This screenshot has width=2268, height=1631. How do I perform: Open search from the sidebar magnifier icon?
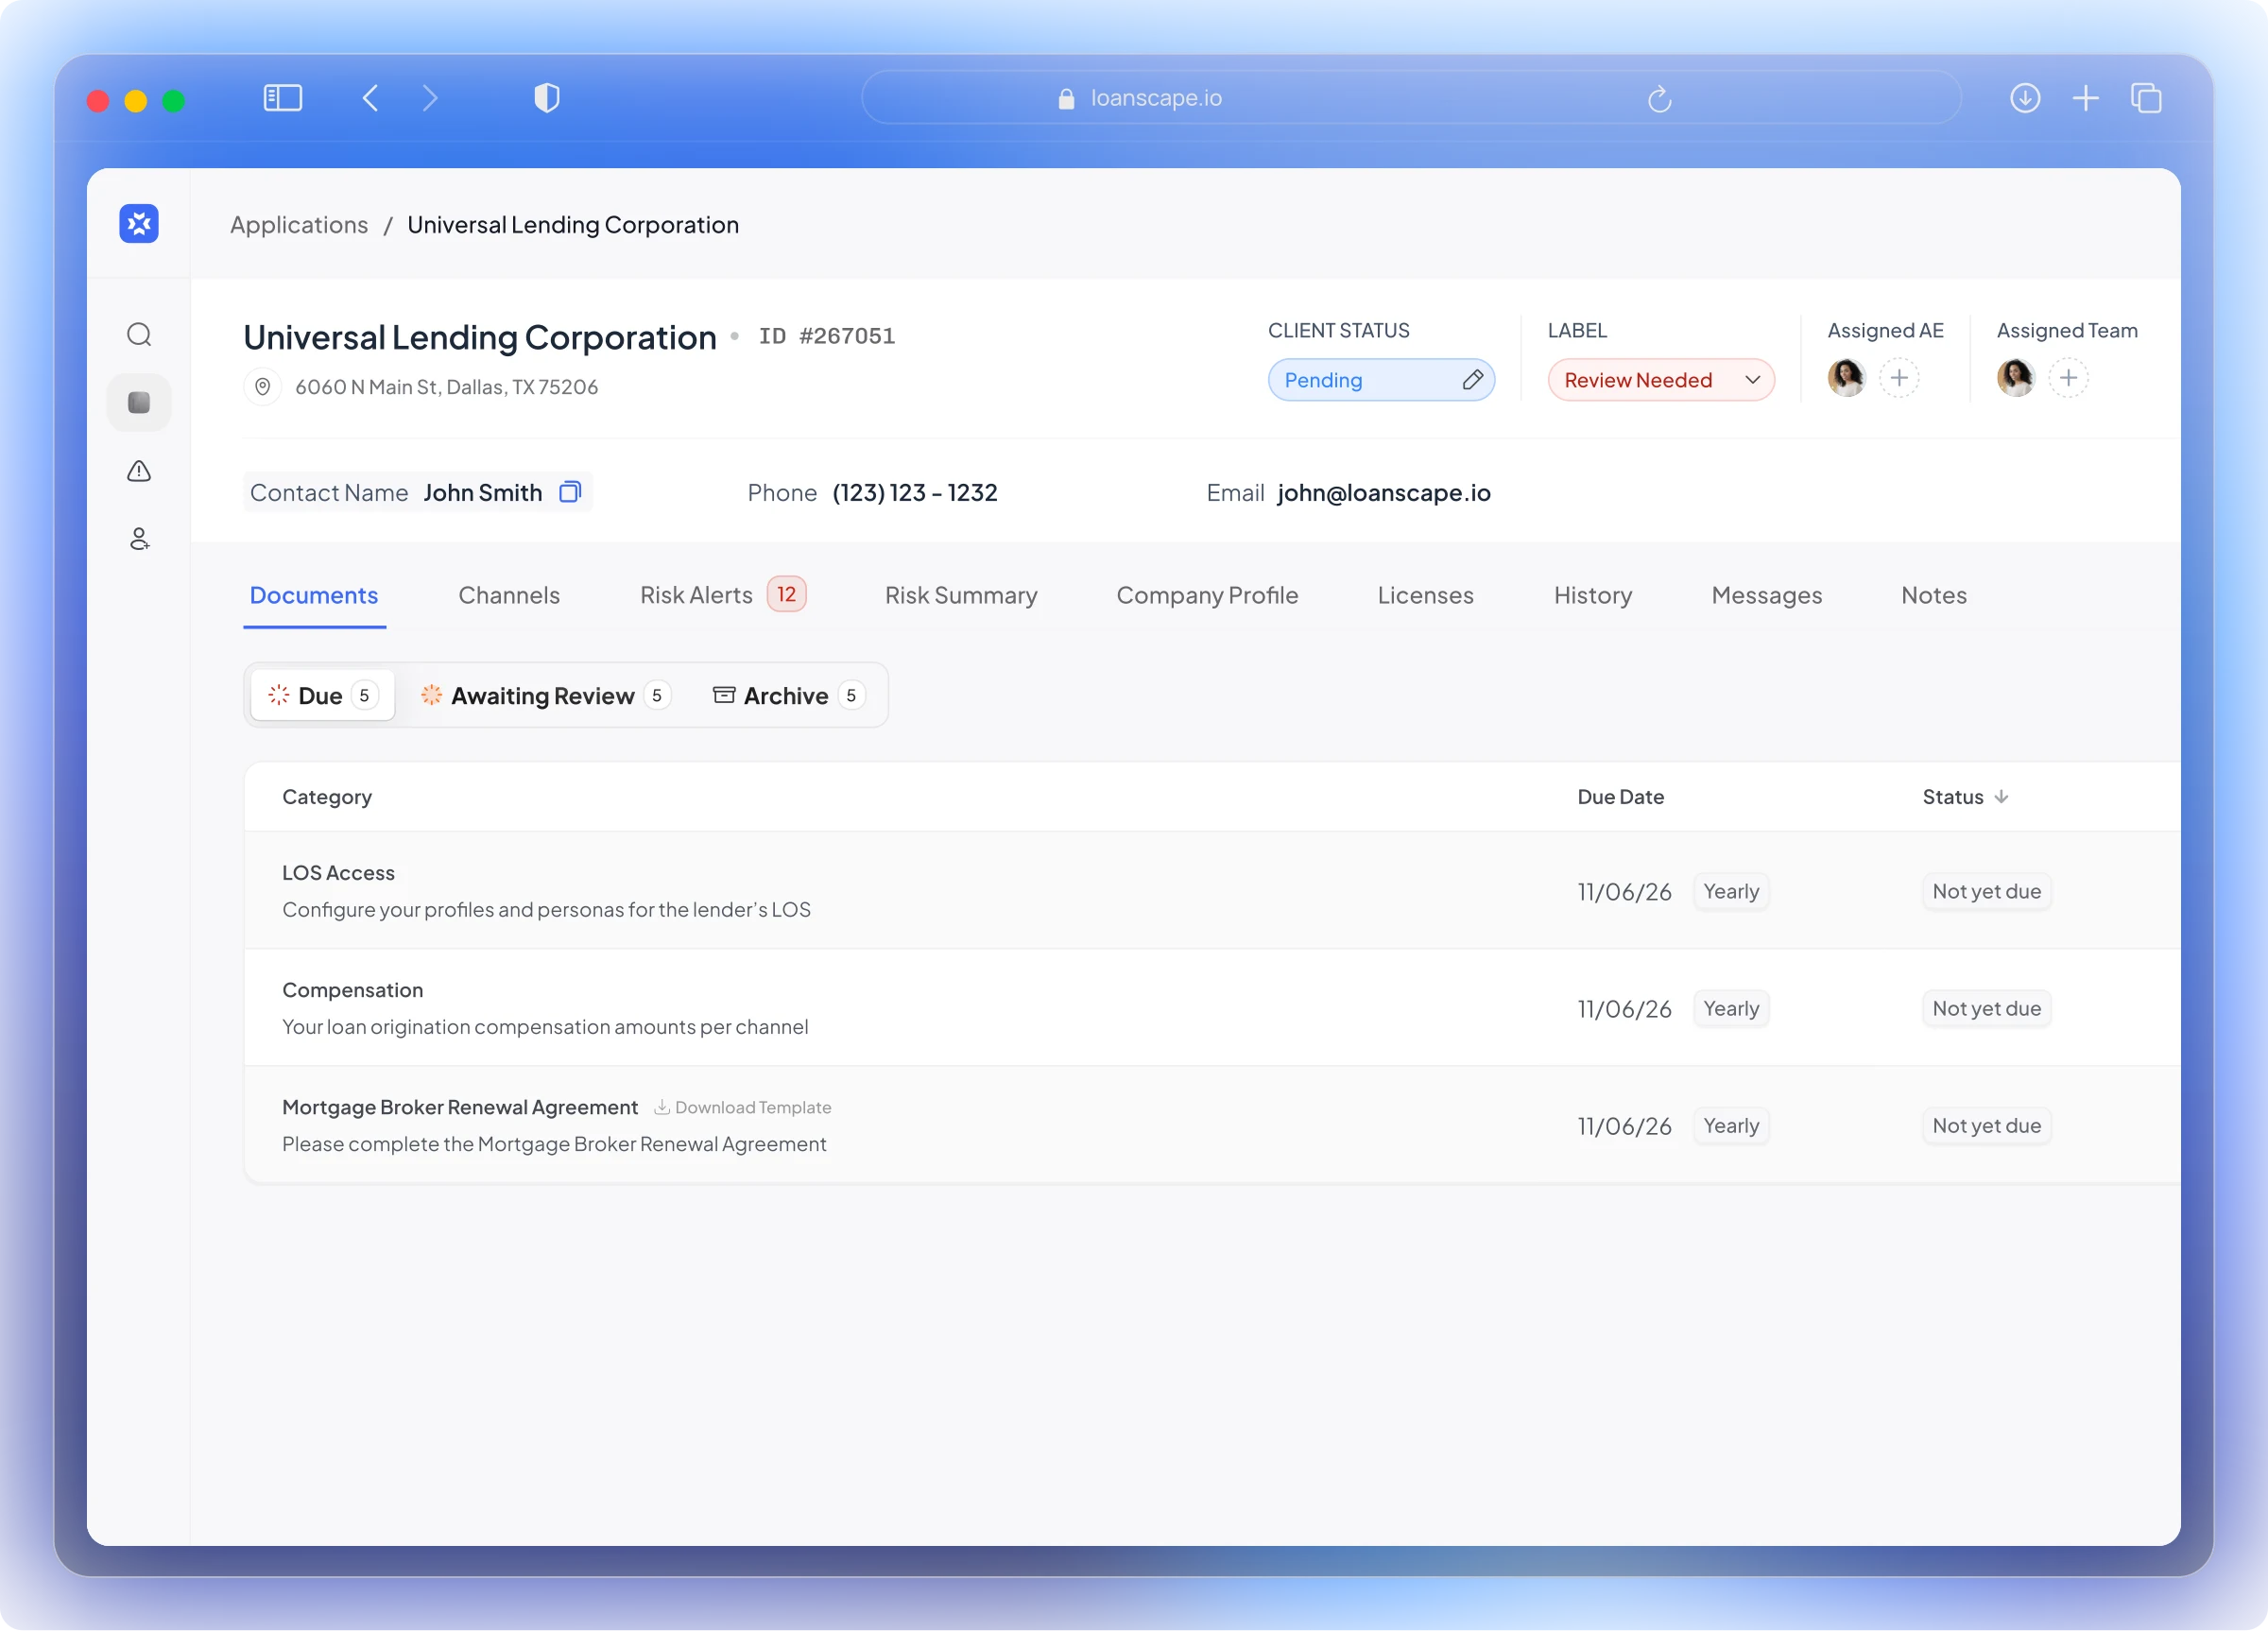coord(139,334)
